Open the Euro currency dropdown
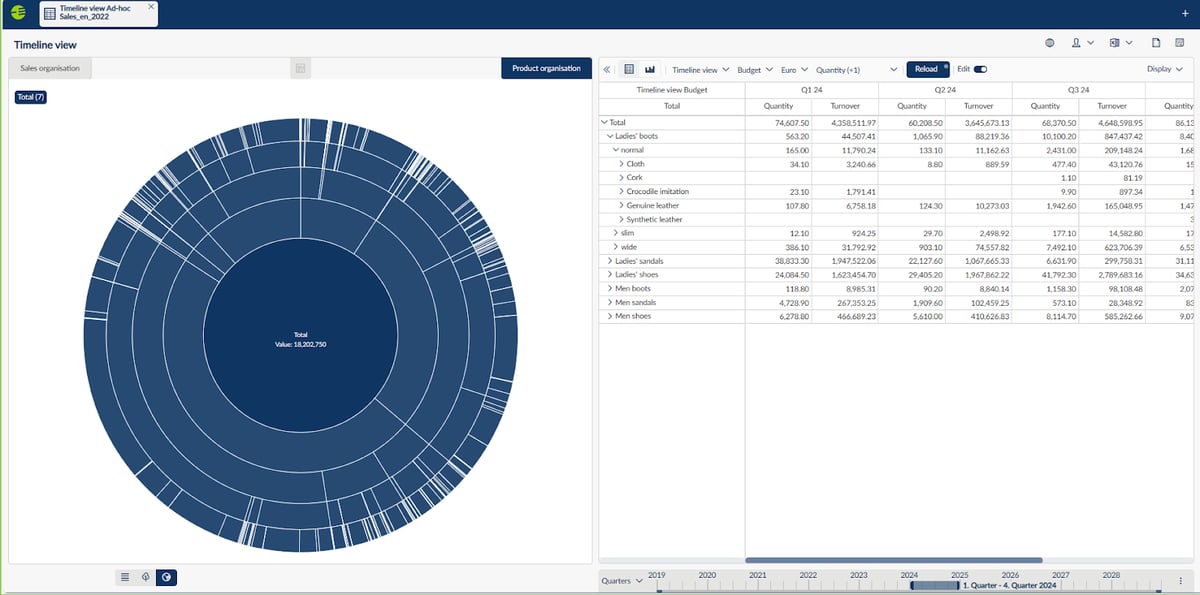1200x595 pixels. pyautogui.click(x=794, y=70)
